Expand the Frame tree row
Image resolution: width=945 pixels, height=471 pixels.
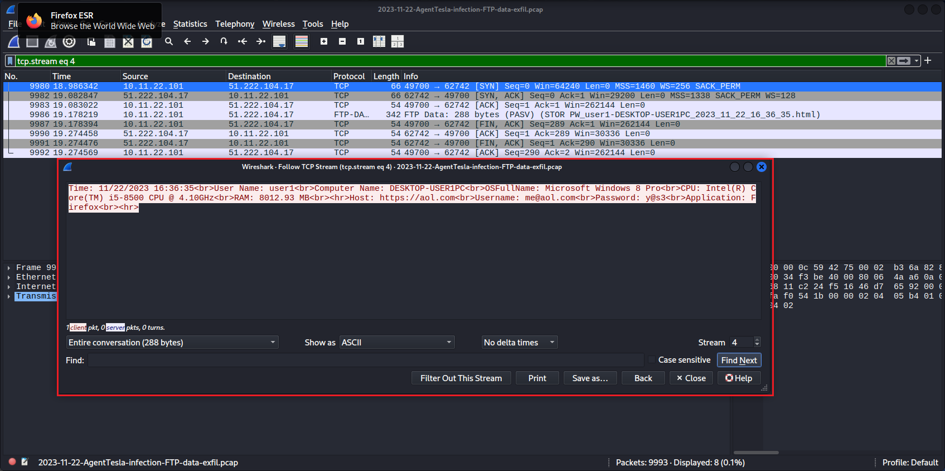coord(9,267)
